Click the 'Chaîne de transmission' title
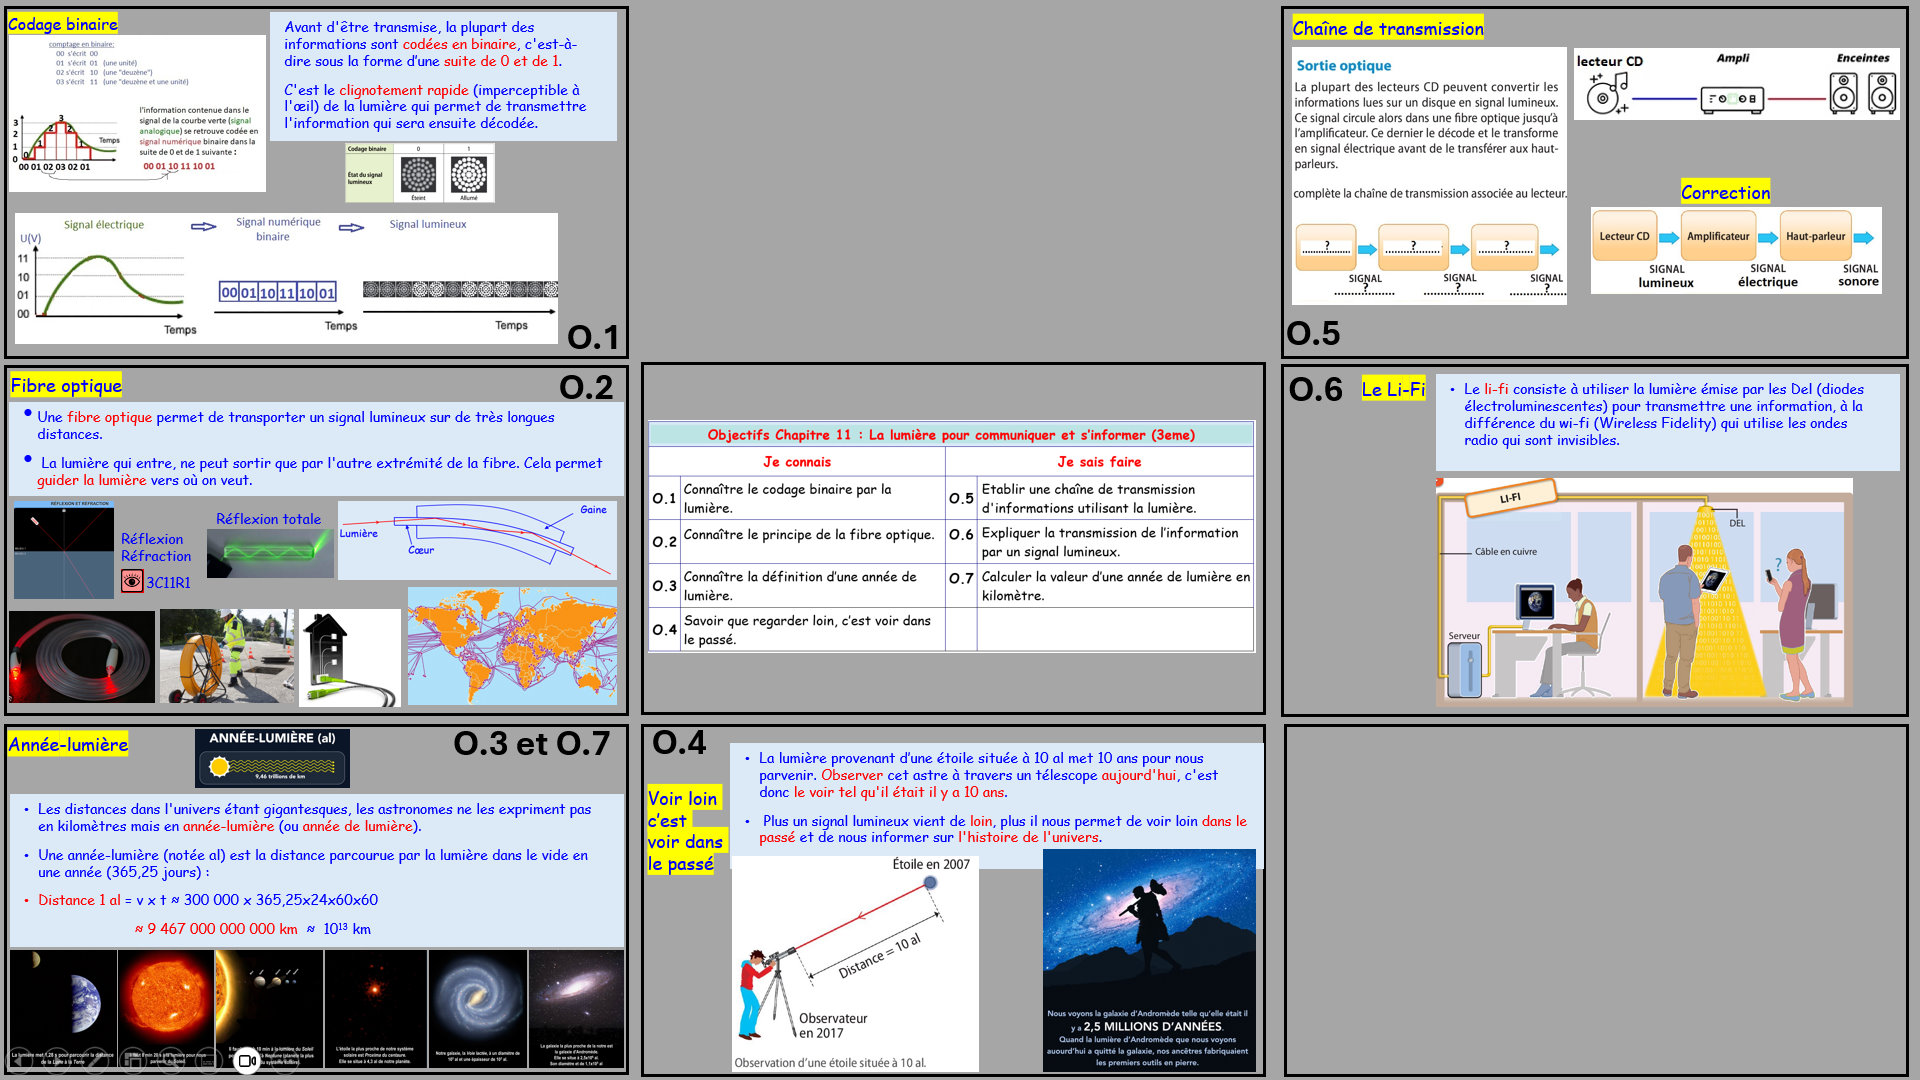The height and width of the screenshot is (1080, 1920). click(x=1388, y=28)
